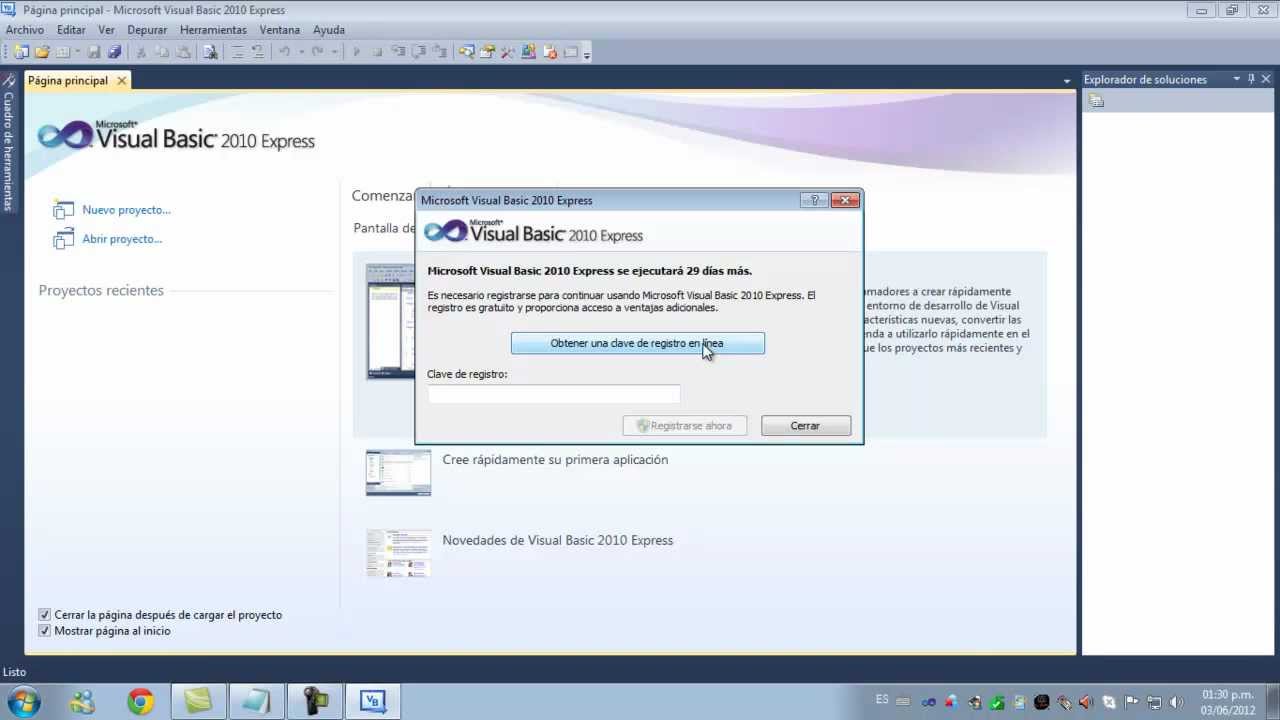The height and width of the screenshot is (720, 1280).
Task: Close the Explorador de soluciones panel
Action: [x=1266, y=79]
